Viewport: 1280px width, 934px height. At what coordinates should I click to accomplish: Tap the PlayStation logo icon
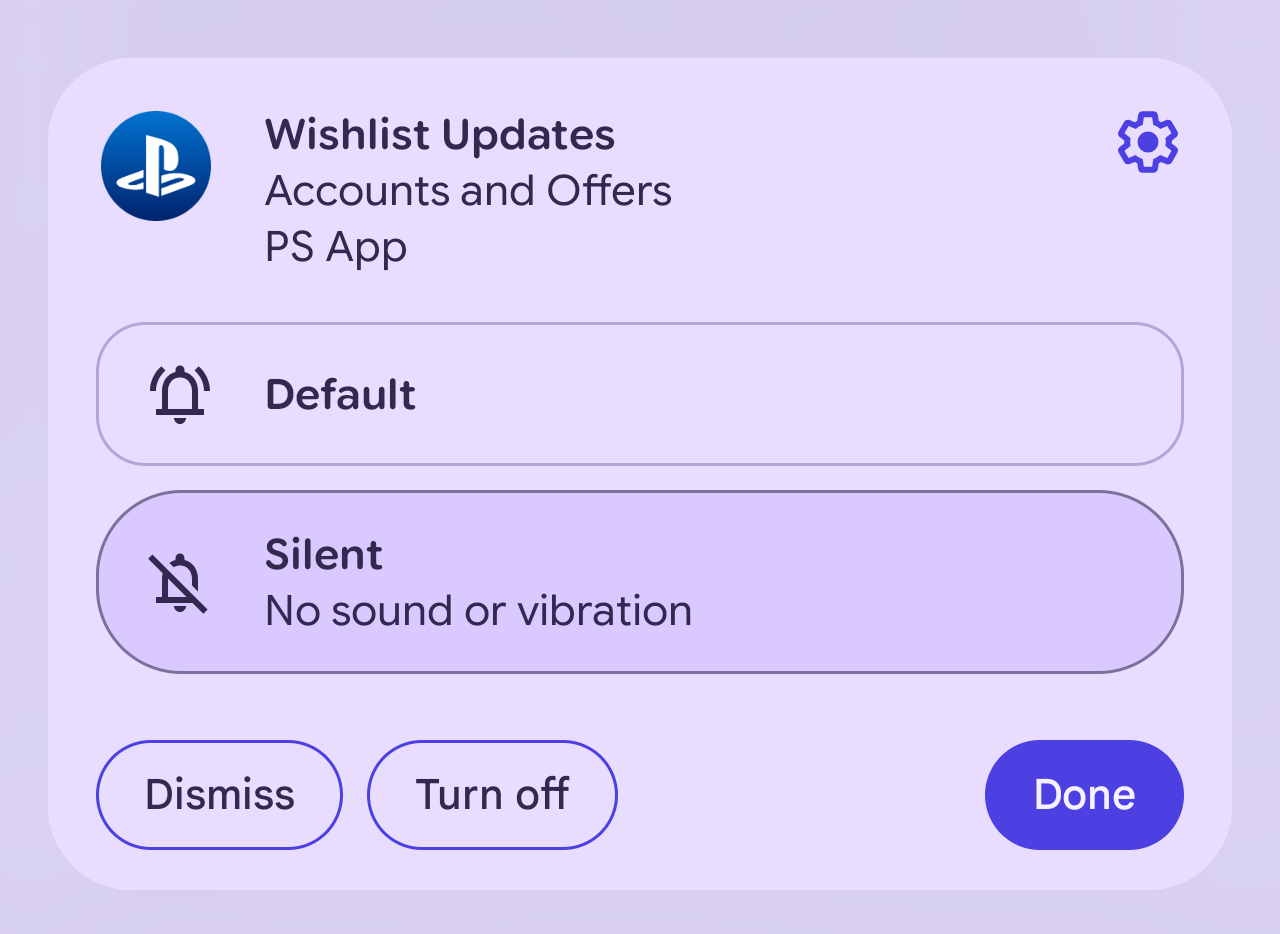156,166
